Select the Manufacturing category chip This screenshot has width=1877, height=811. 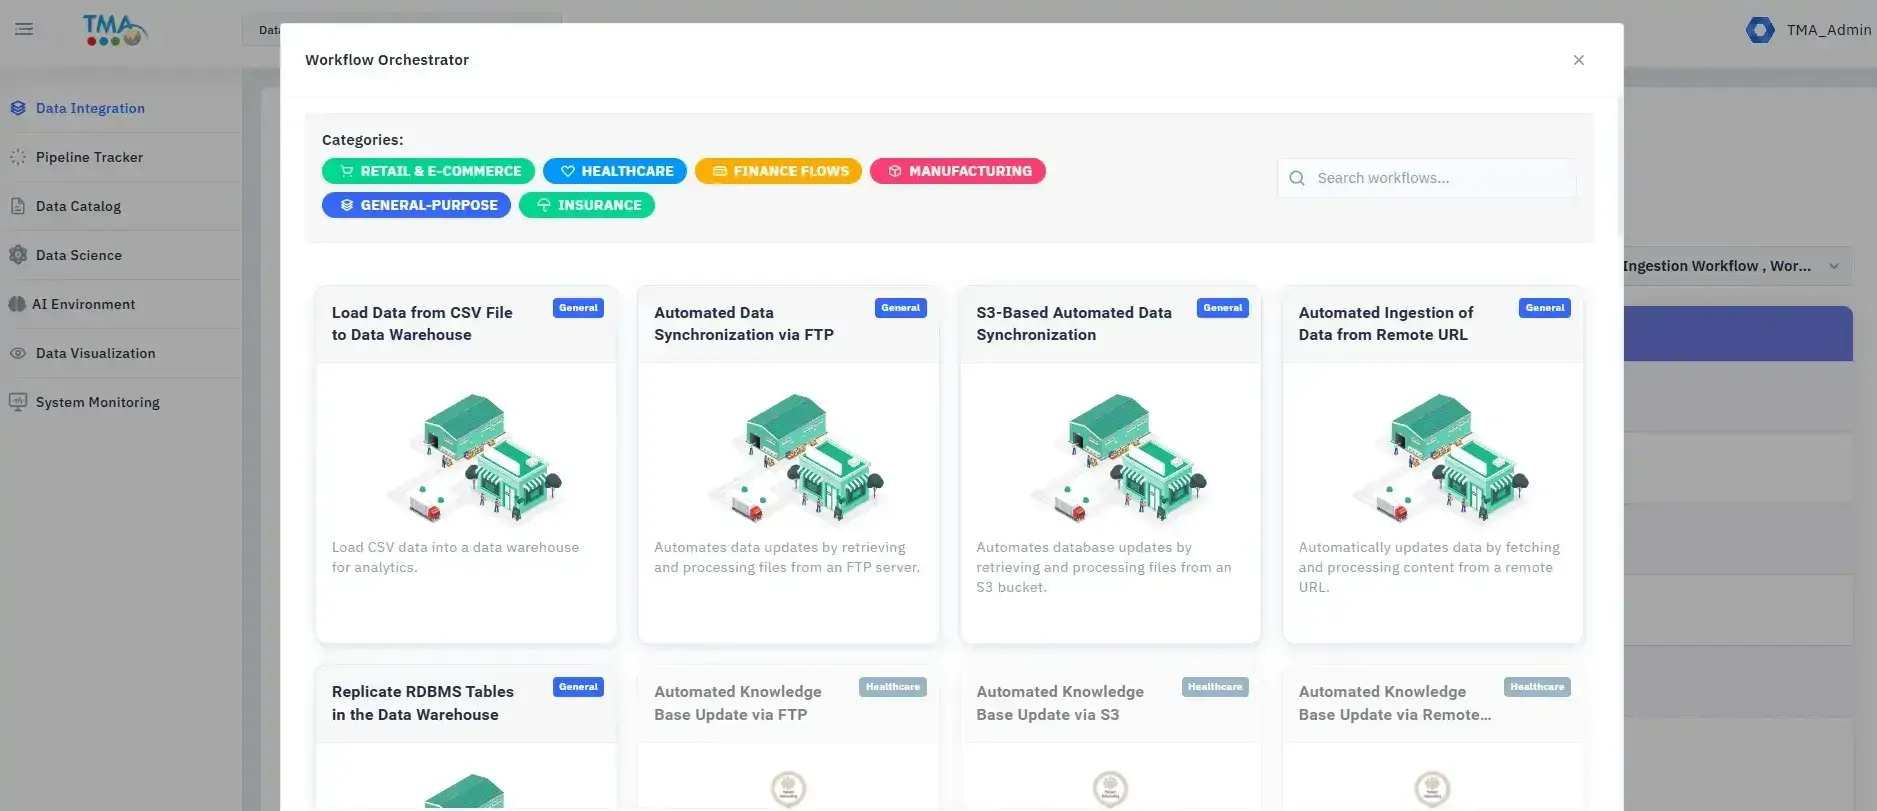point(957,171)
